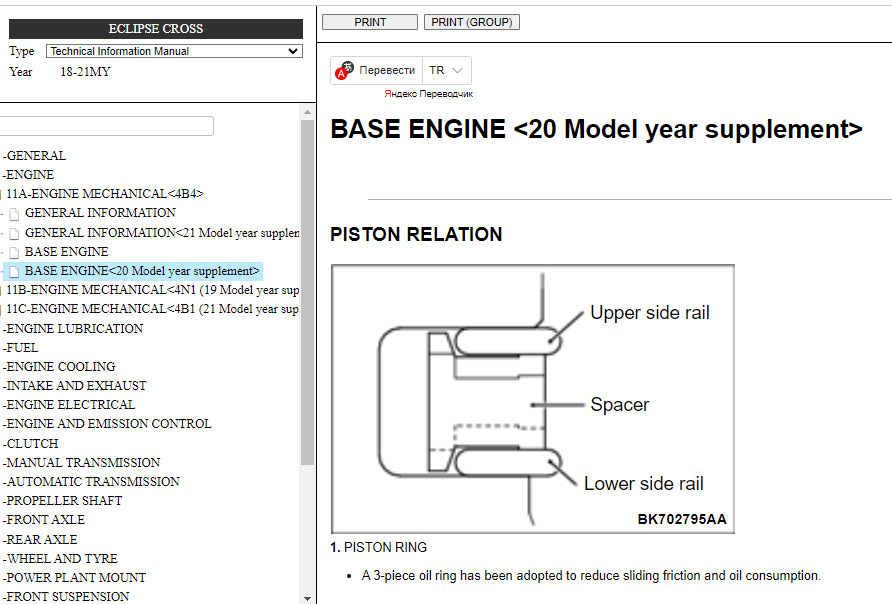
Task: Expand the ENGINE ELECTRICAL section
Action: [69, 405]
